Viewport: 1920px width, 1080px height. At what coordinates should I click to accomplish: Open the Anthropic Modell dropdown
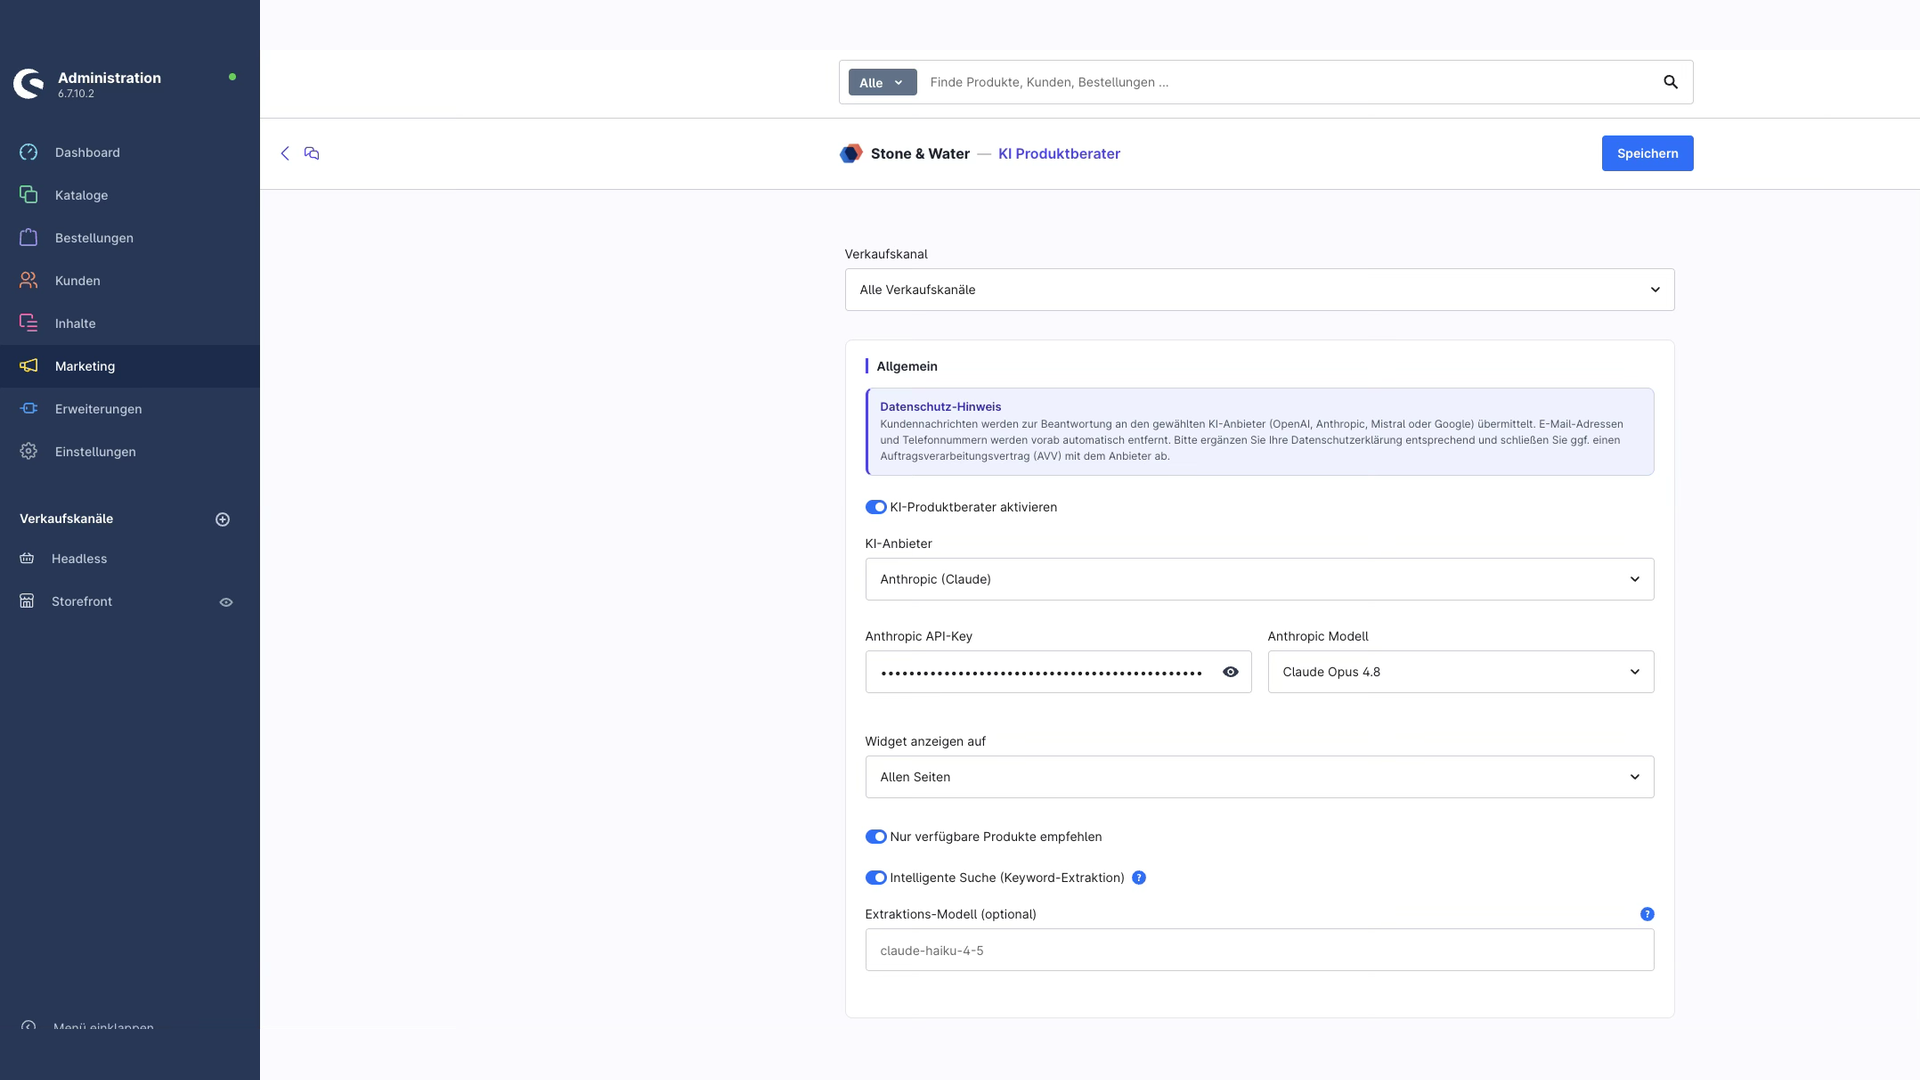pos(1460,672)
